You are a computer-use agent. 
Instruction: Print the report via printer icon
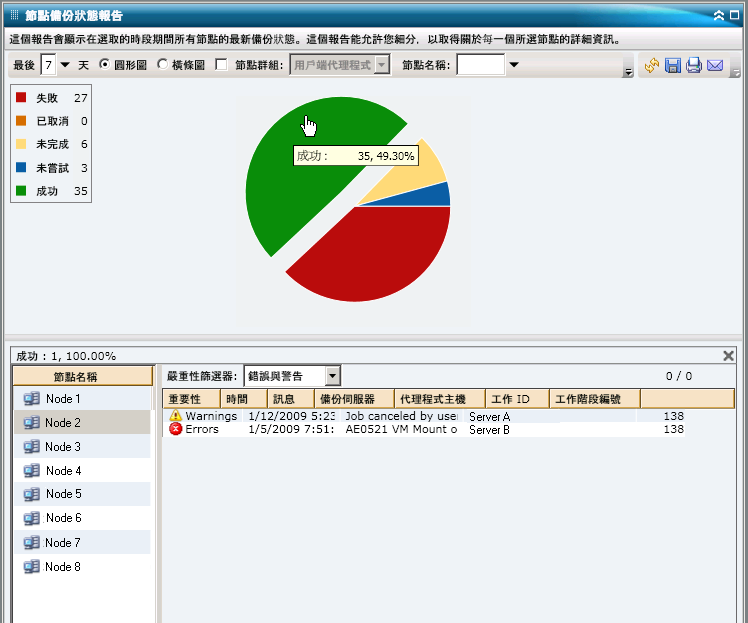click(694, 65)
